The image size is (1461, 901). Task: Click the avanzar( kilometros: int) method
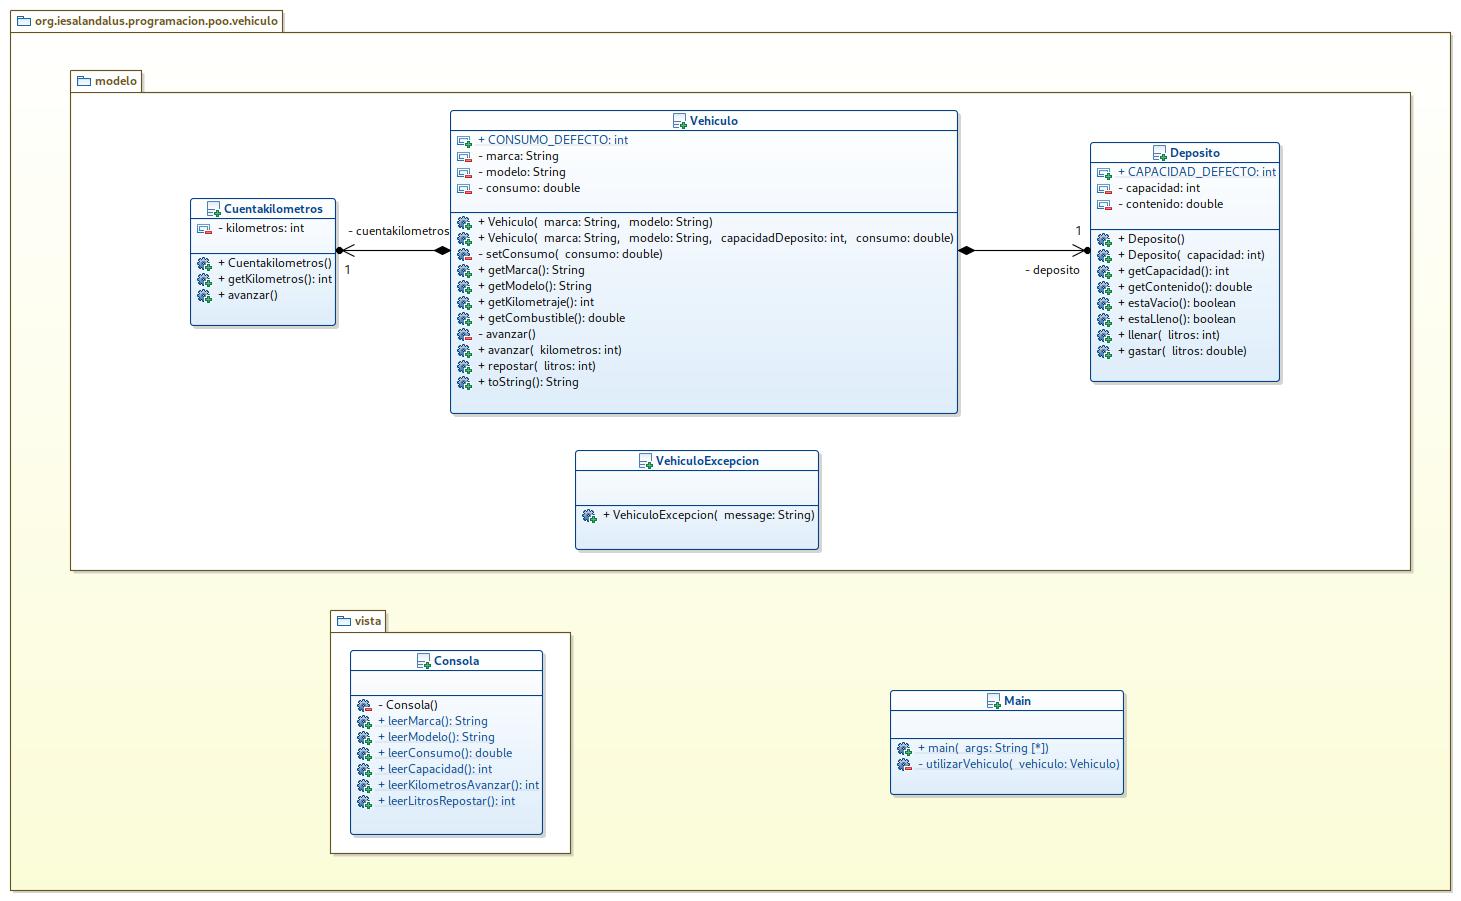(550, 350)
